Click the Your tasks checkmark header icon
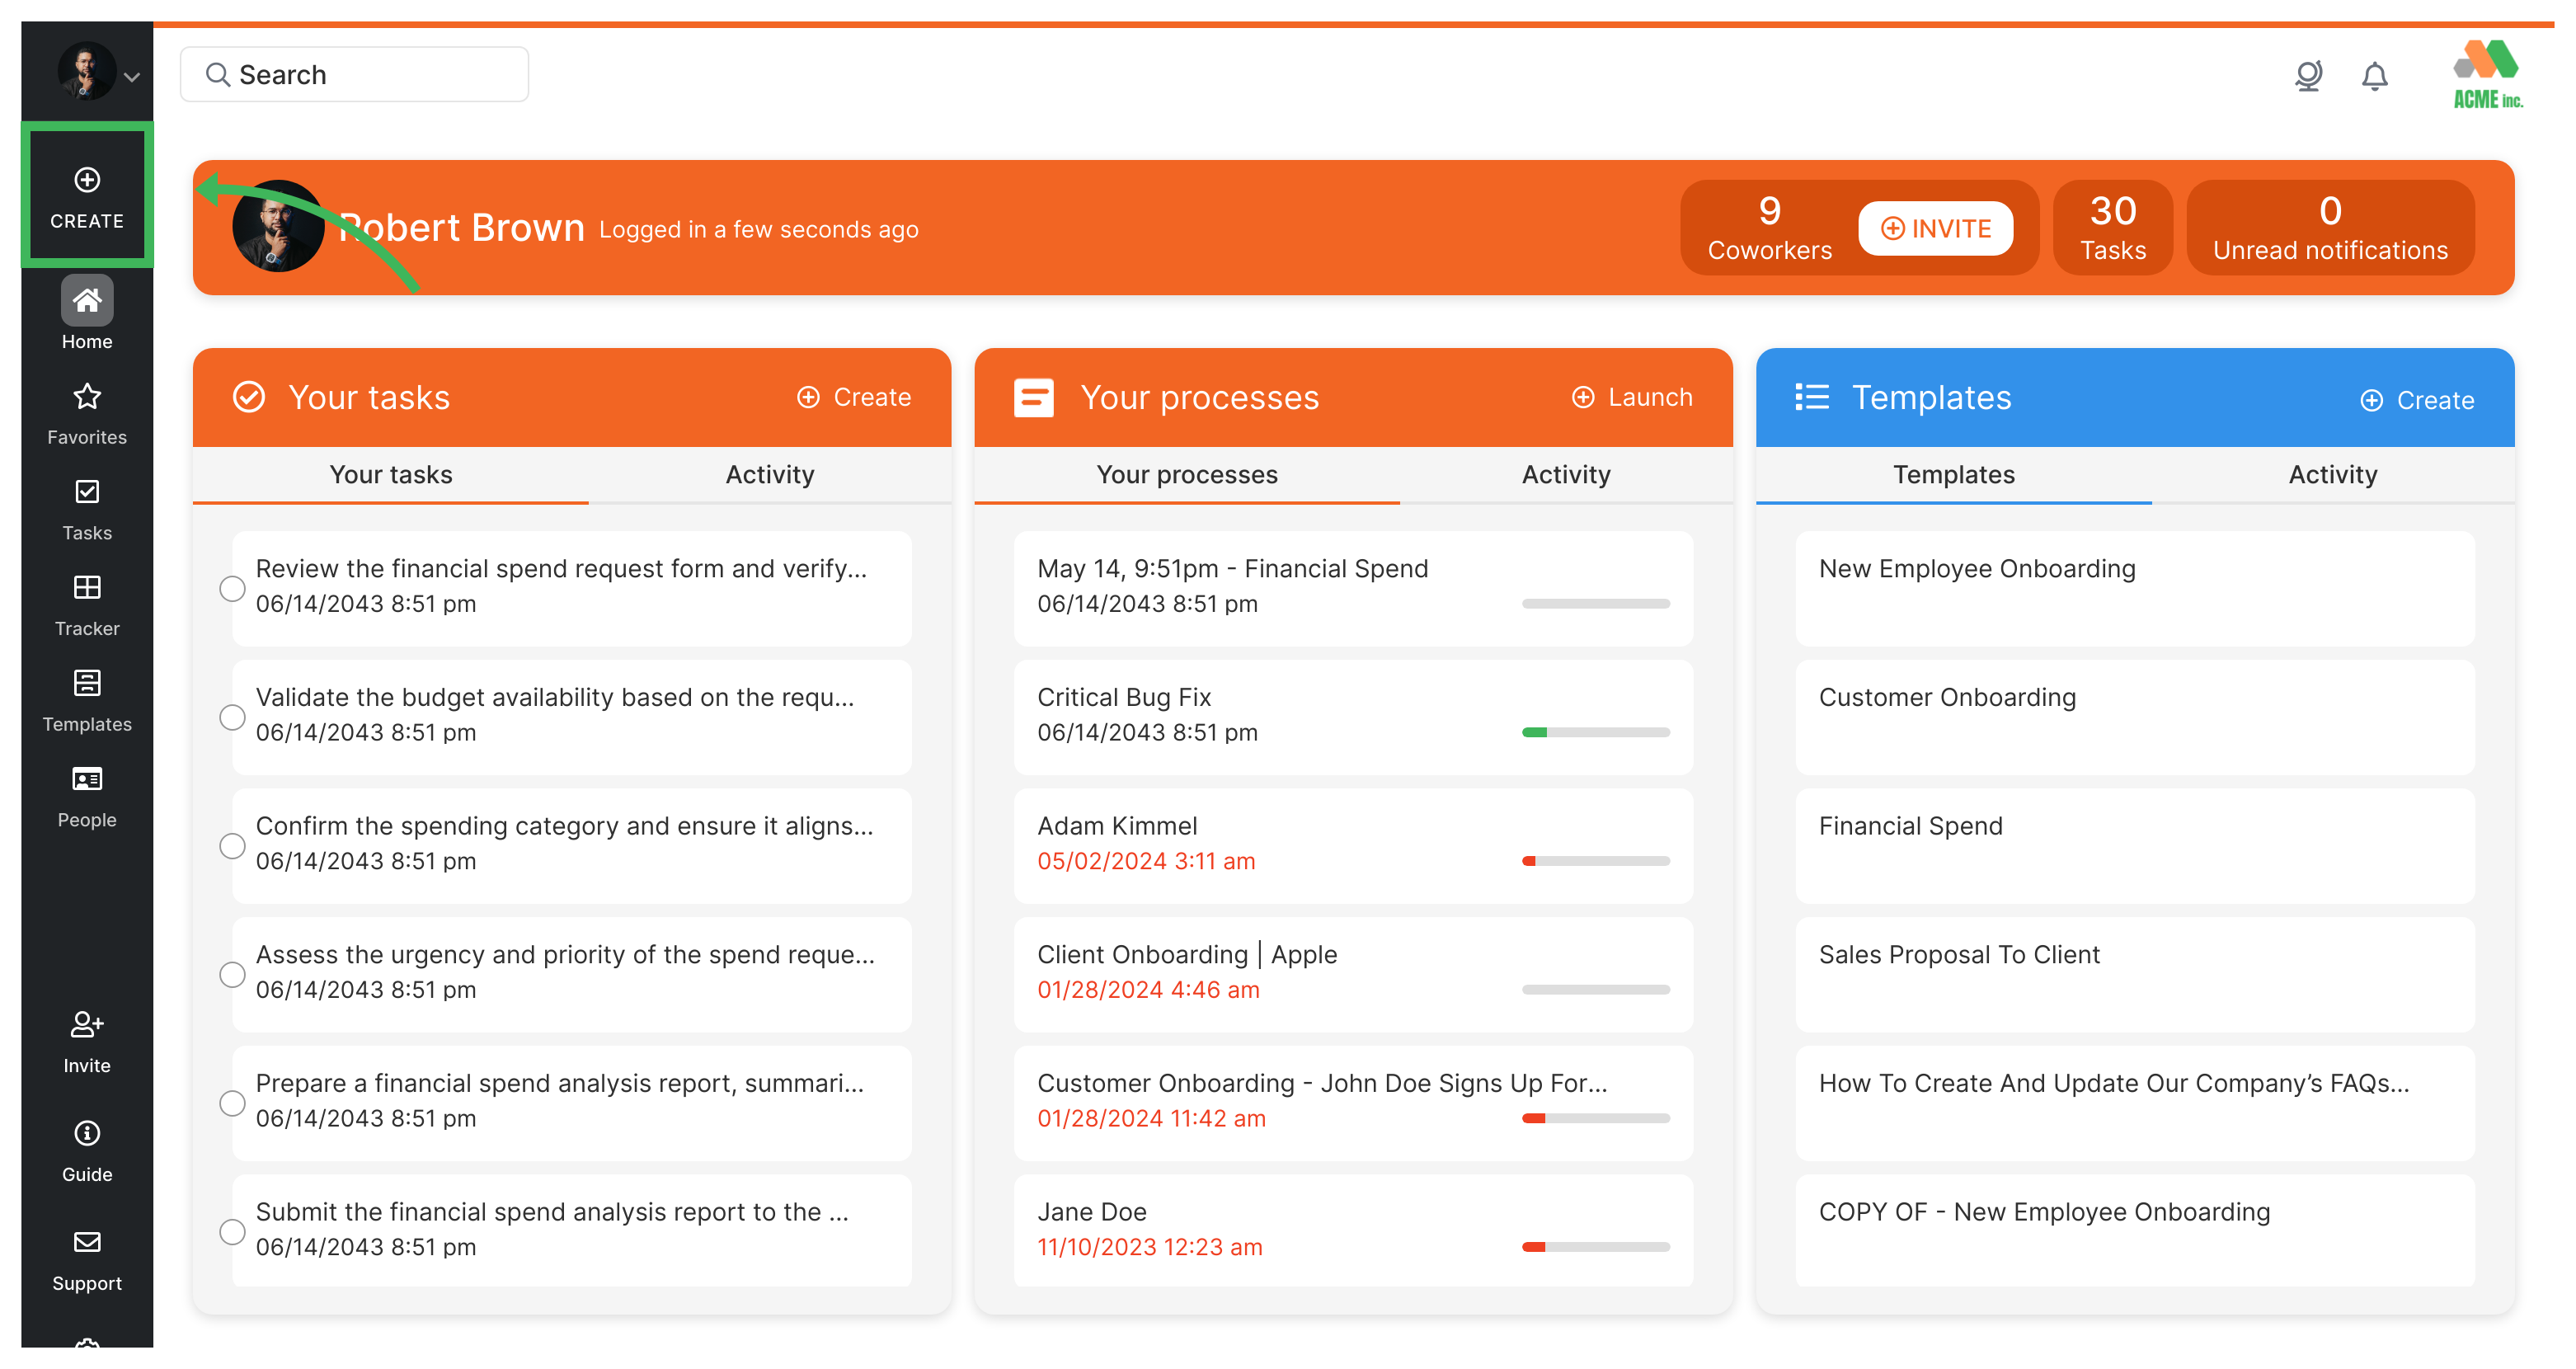 point(249,397)
